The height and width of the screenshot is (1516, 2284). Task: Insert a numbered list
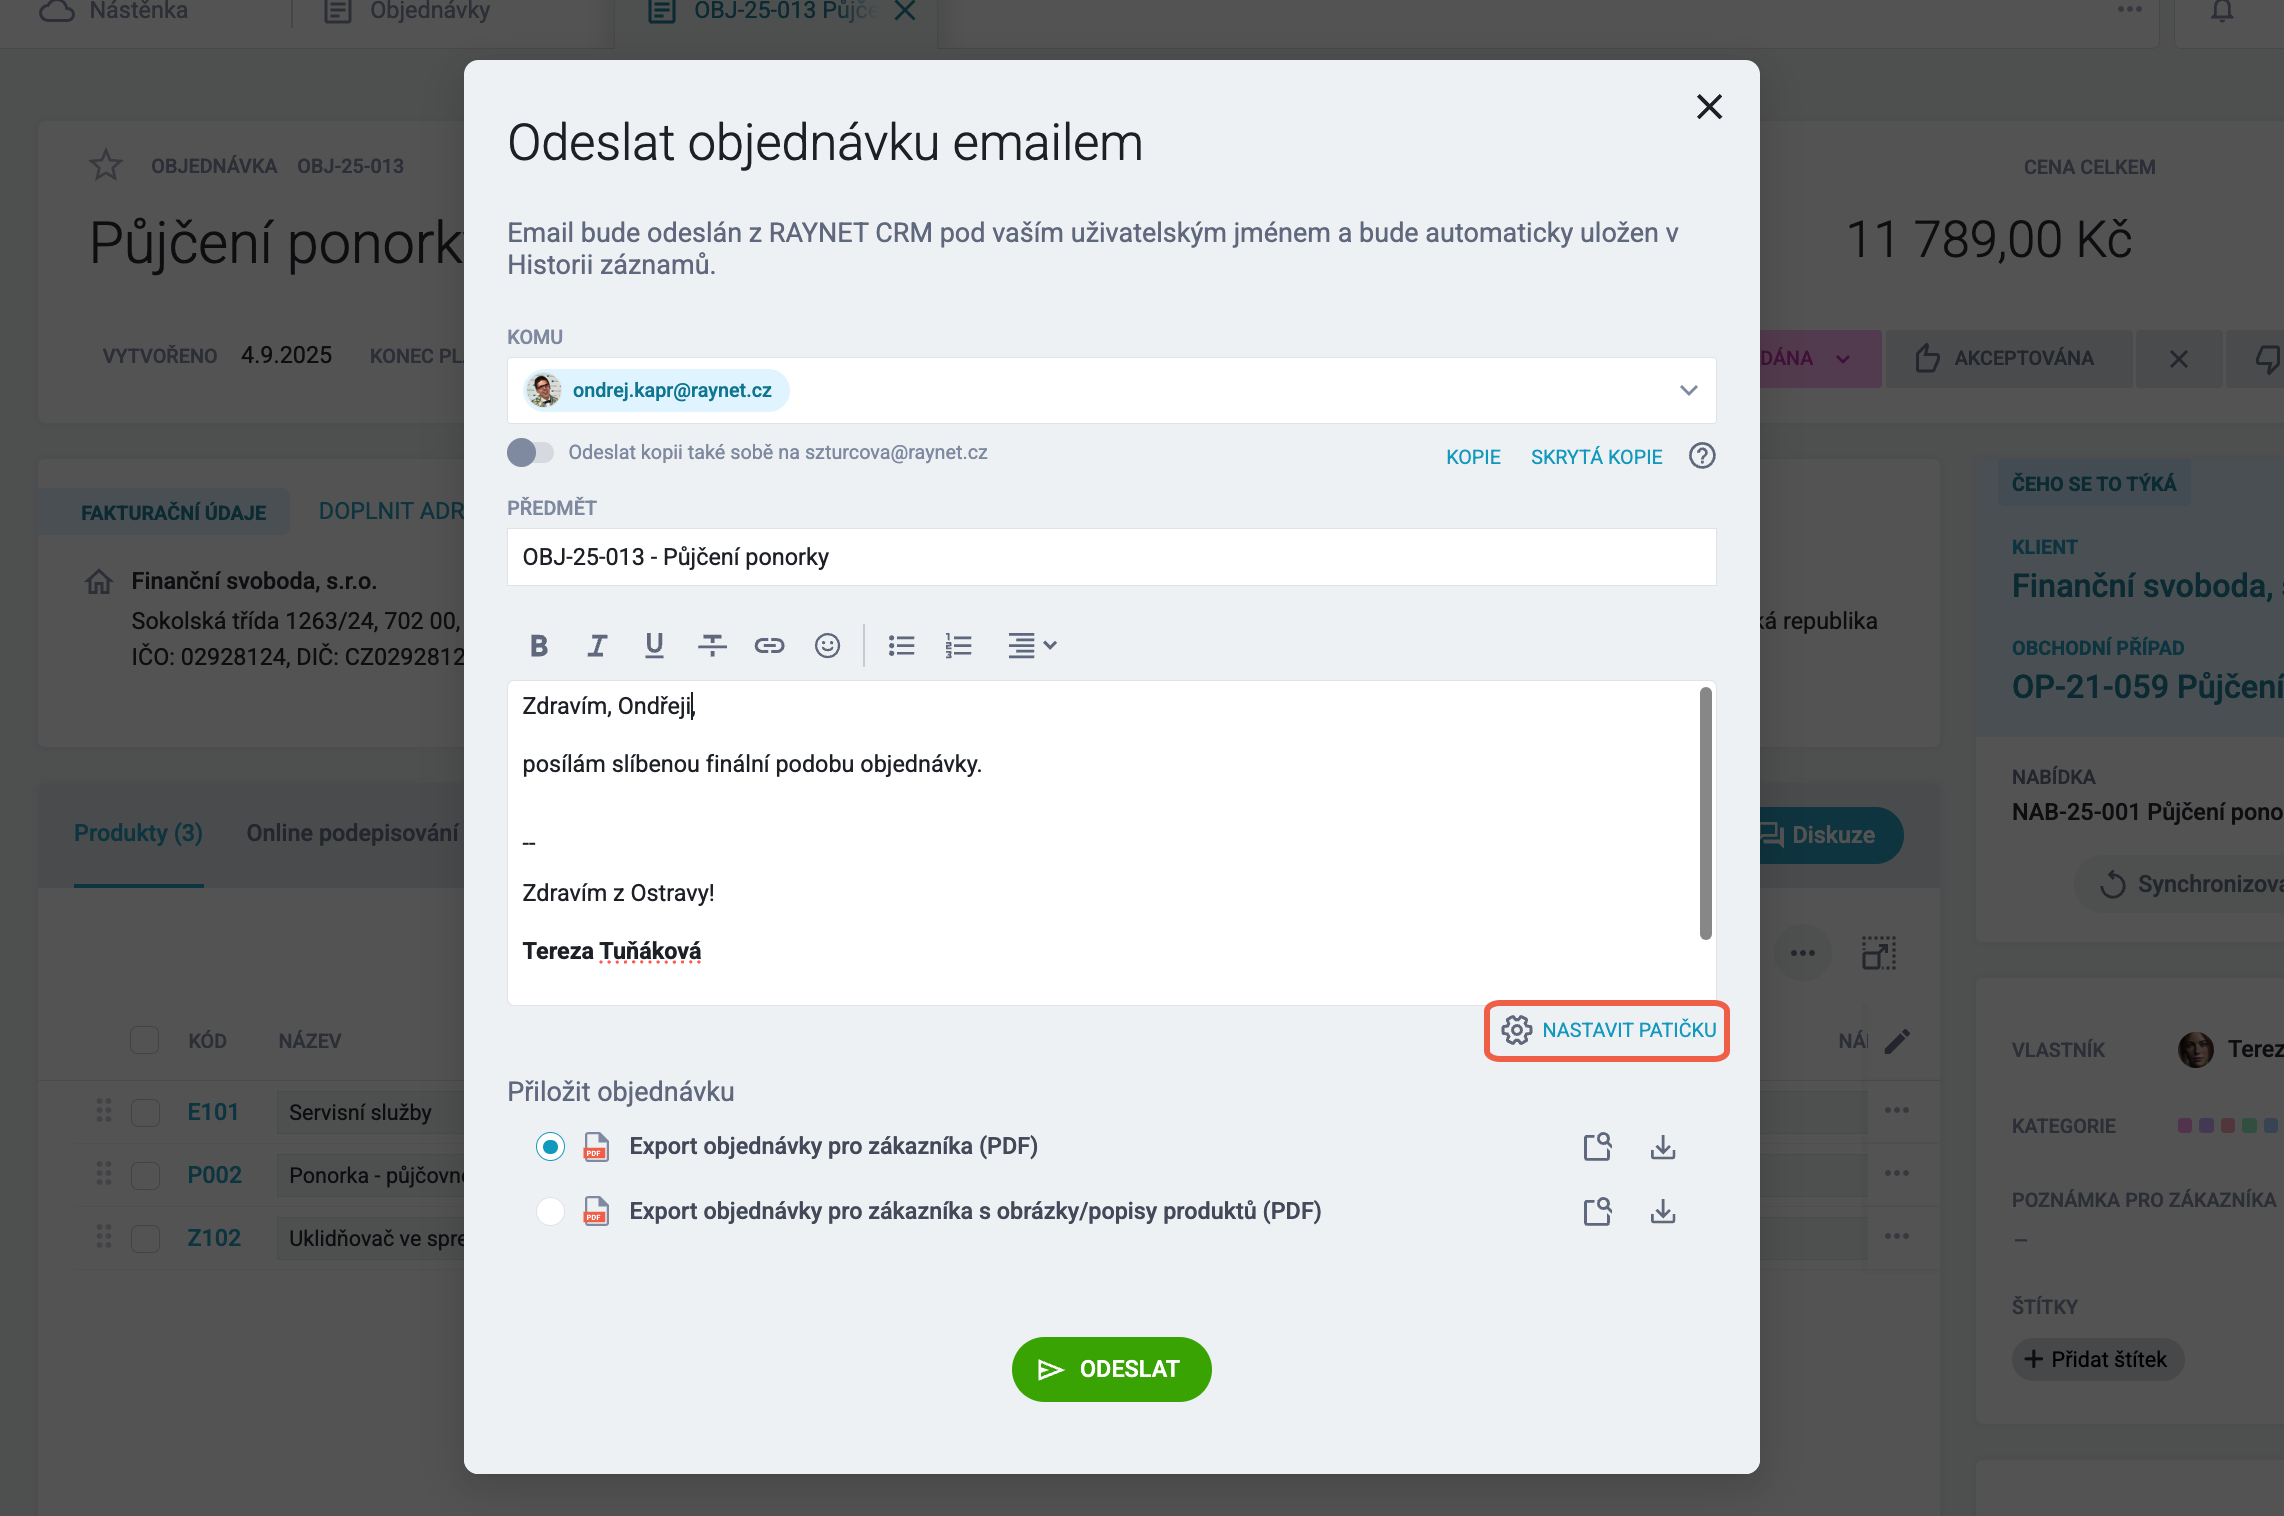click(958, 646)
